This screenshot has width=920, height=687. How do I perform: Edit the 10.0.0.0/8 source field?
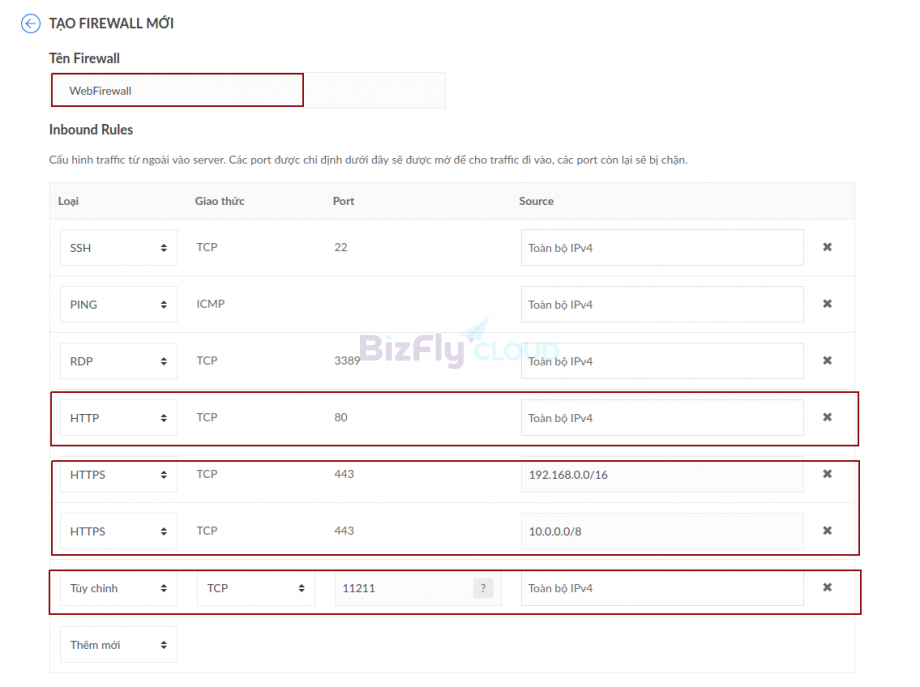[662, 531]
